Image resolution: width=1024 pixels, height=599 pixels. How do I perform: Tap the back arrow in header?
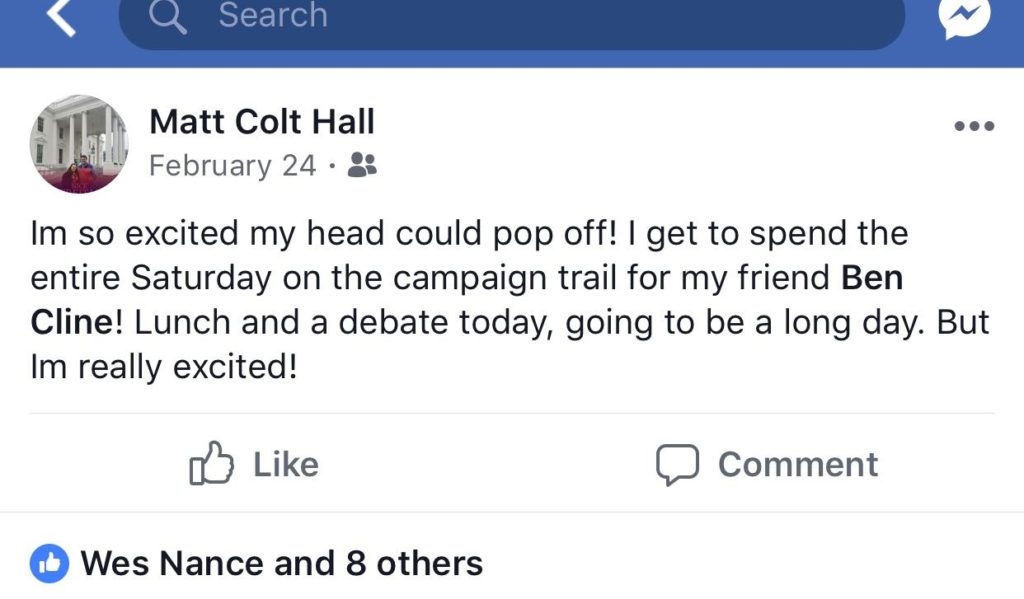pyautogui.click(x=60, y=17)
